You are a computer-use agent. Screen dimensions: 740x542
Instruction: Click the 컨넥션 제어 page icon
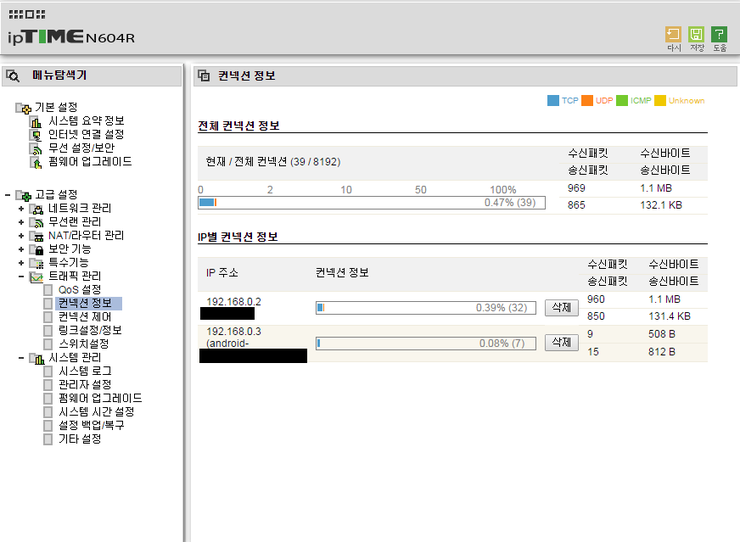pos(48,317)
